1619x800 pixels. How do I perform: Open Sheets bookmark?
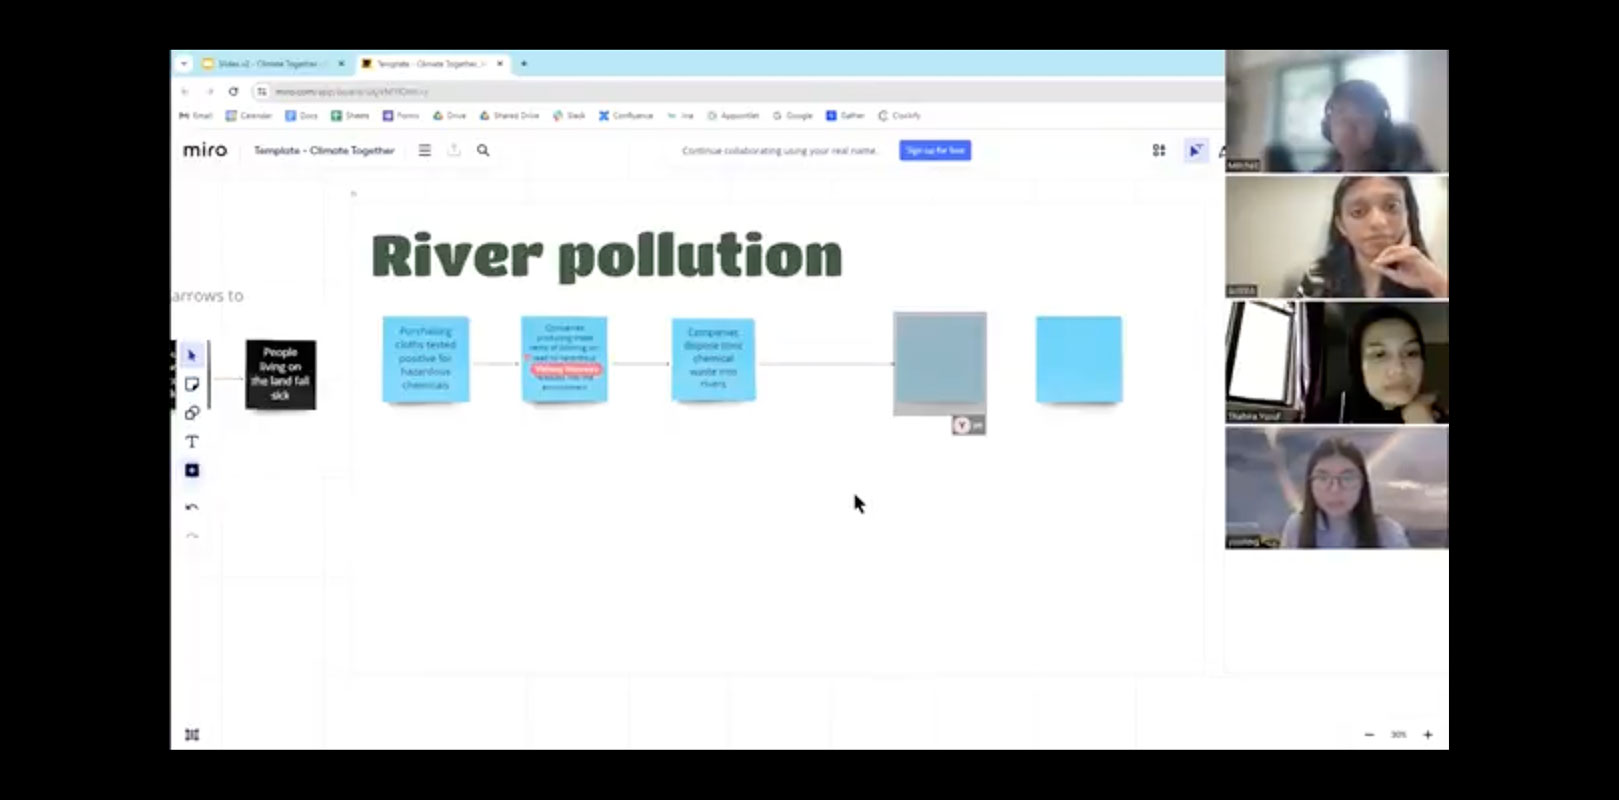(350, 116)
